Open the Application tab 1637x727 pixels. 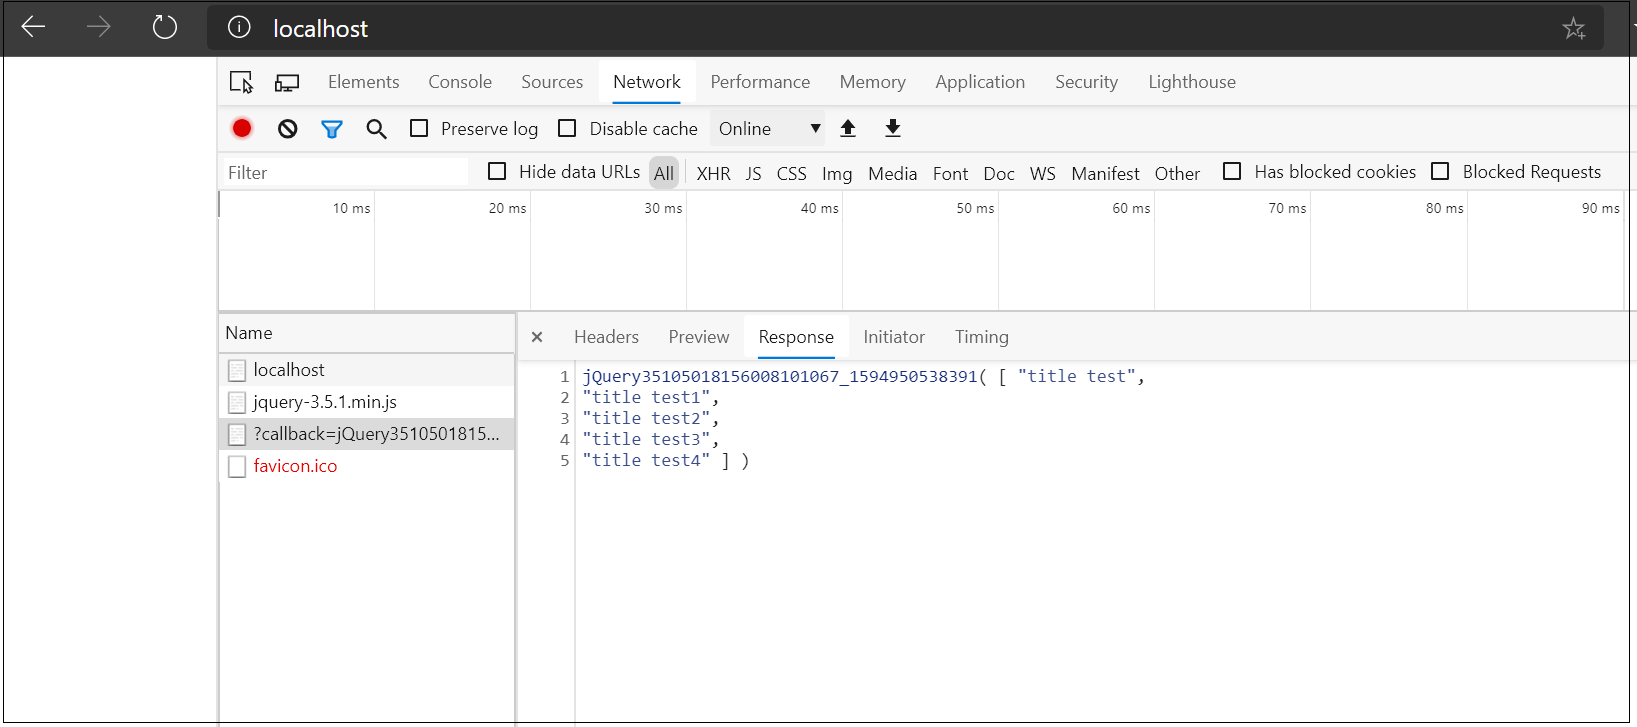coord(980,82)
